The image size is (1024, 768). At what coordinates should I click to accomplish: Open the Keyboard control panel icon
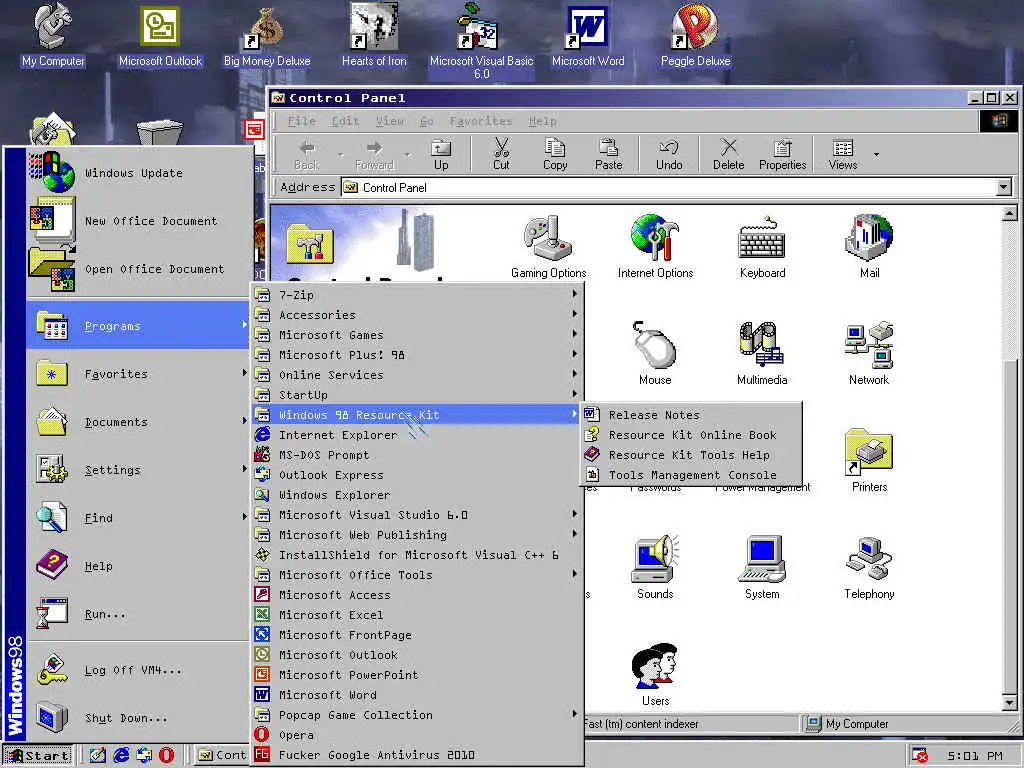(762, 247)
